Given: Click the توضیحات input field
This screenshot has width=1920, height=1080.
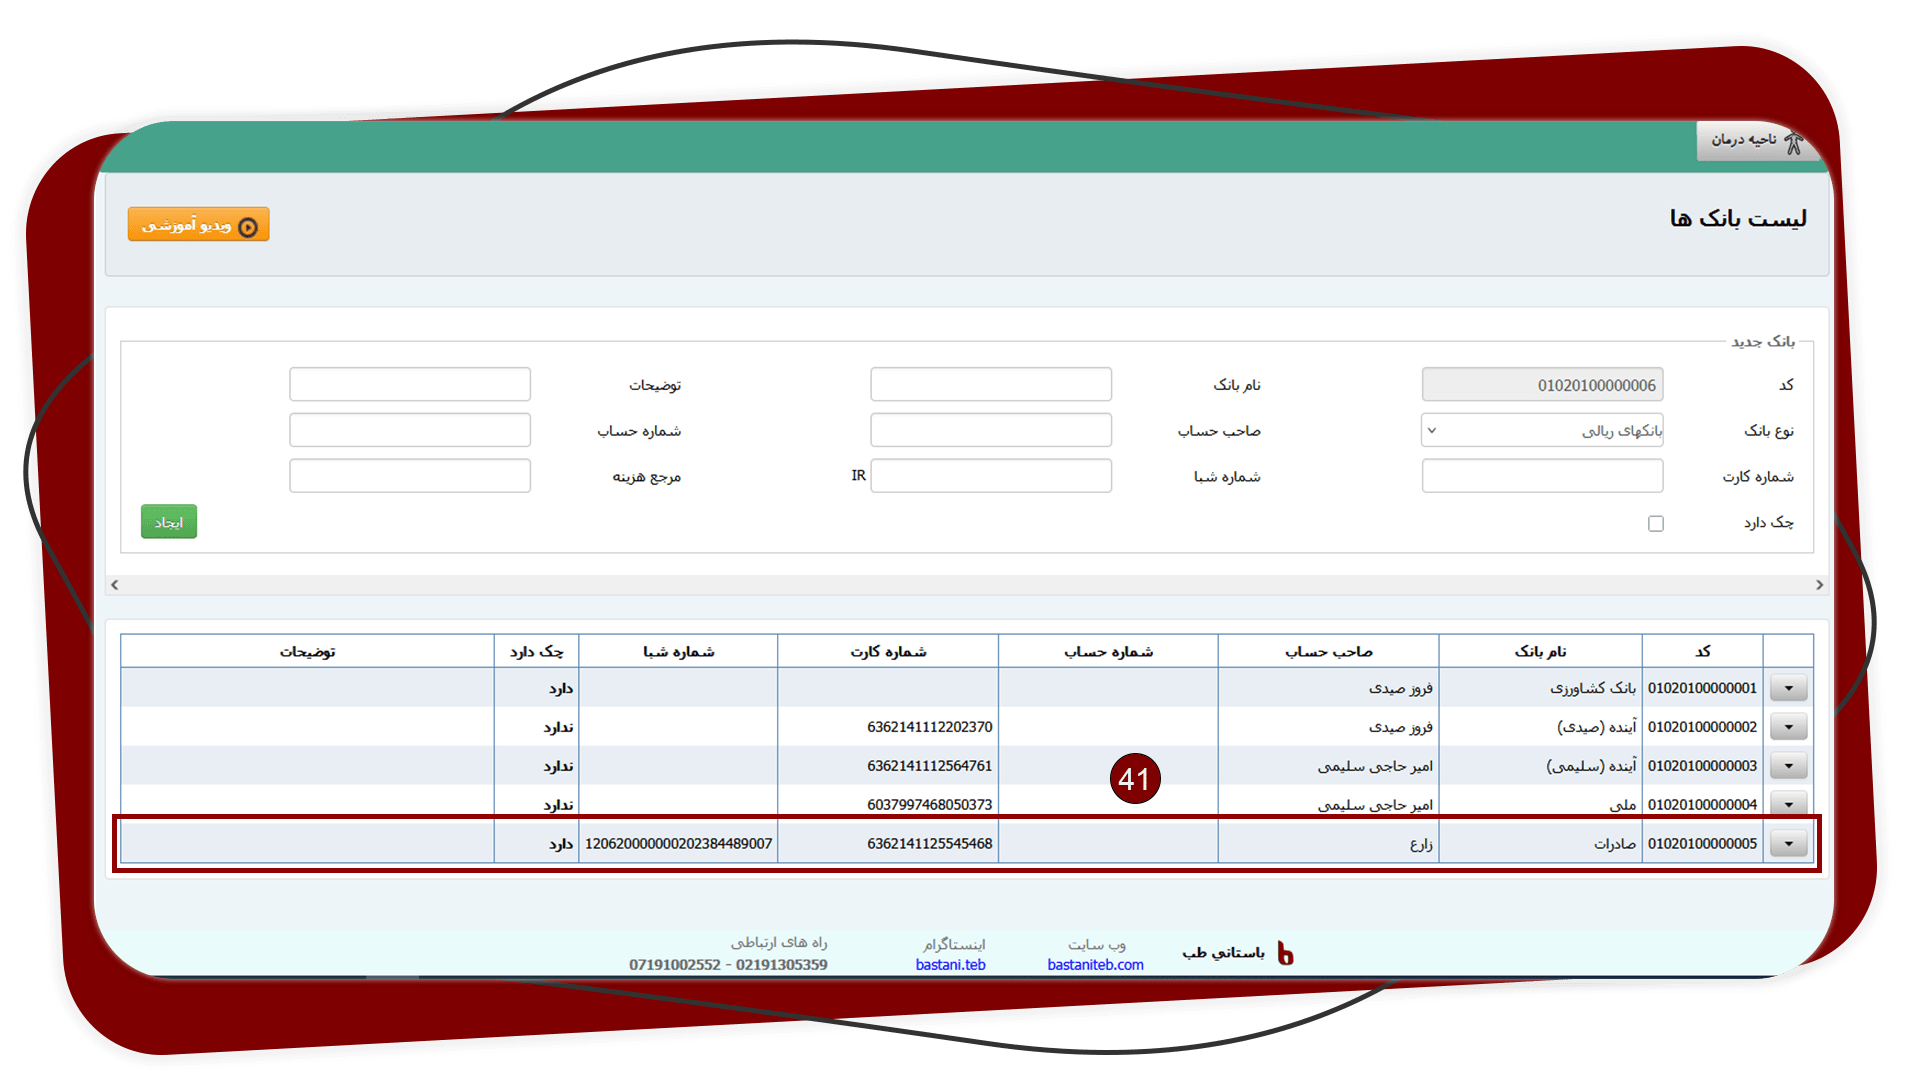Looking at the screenshot, I should (410, 385).
